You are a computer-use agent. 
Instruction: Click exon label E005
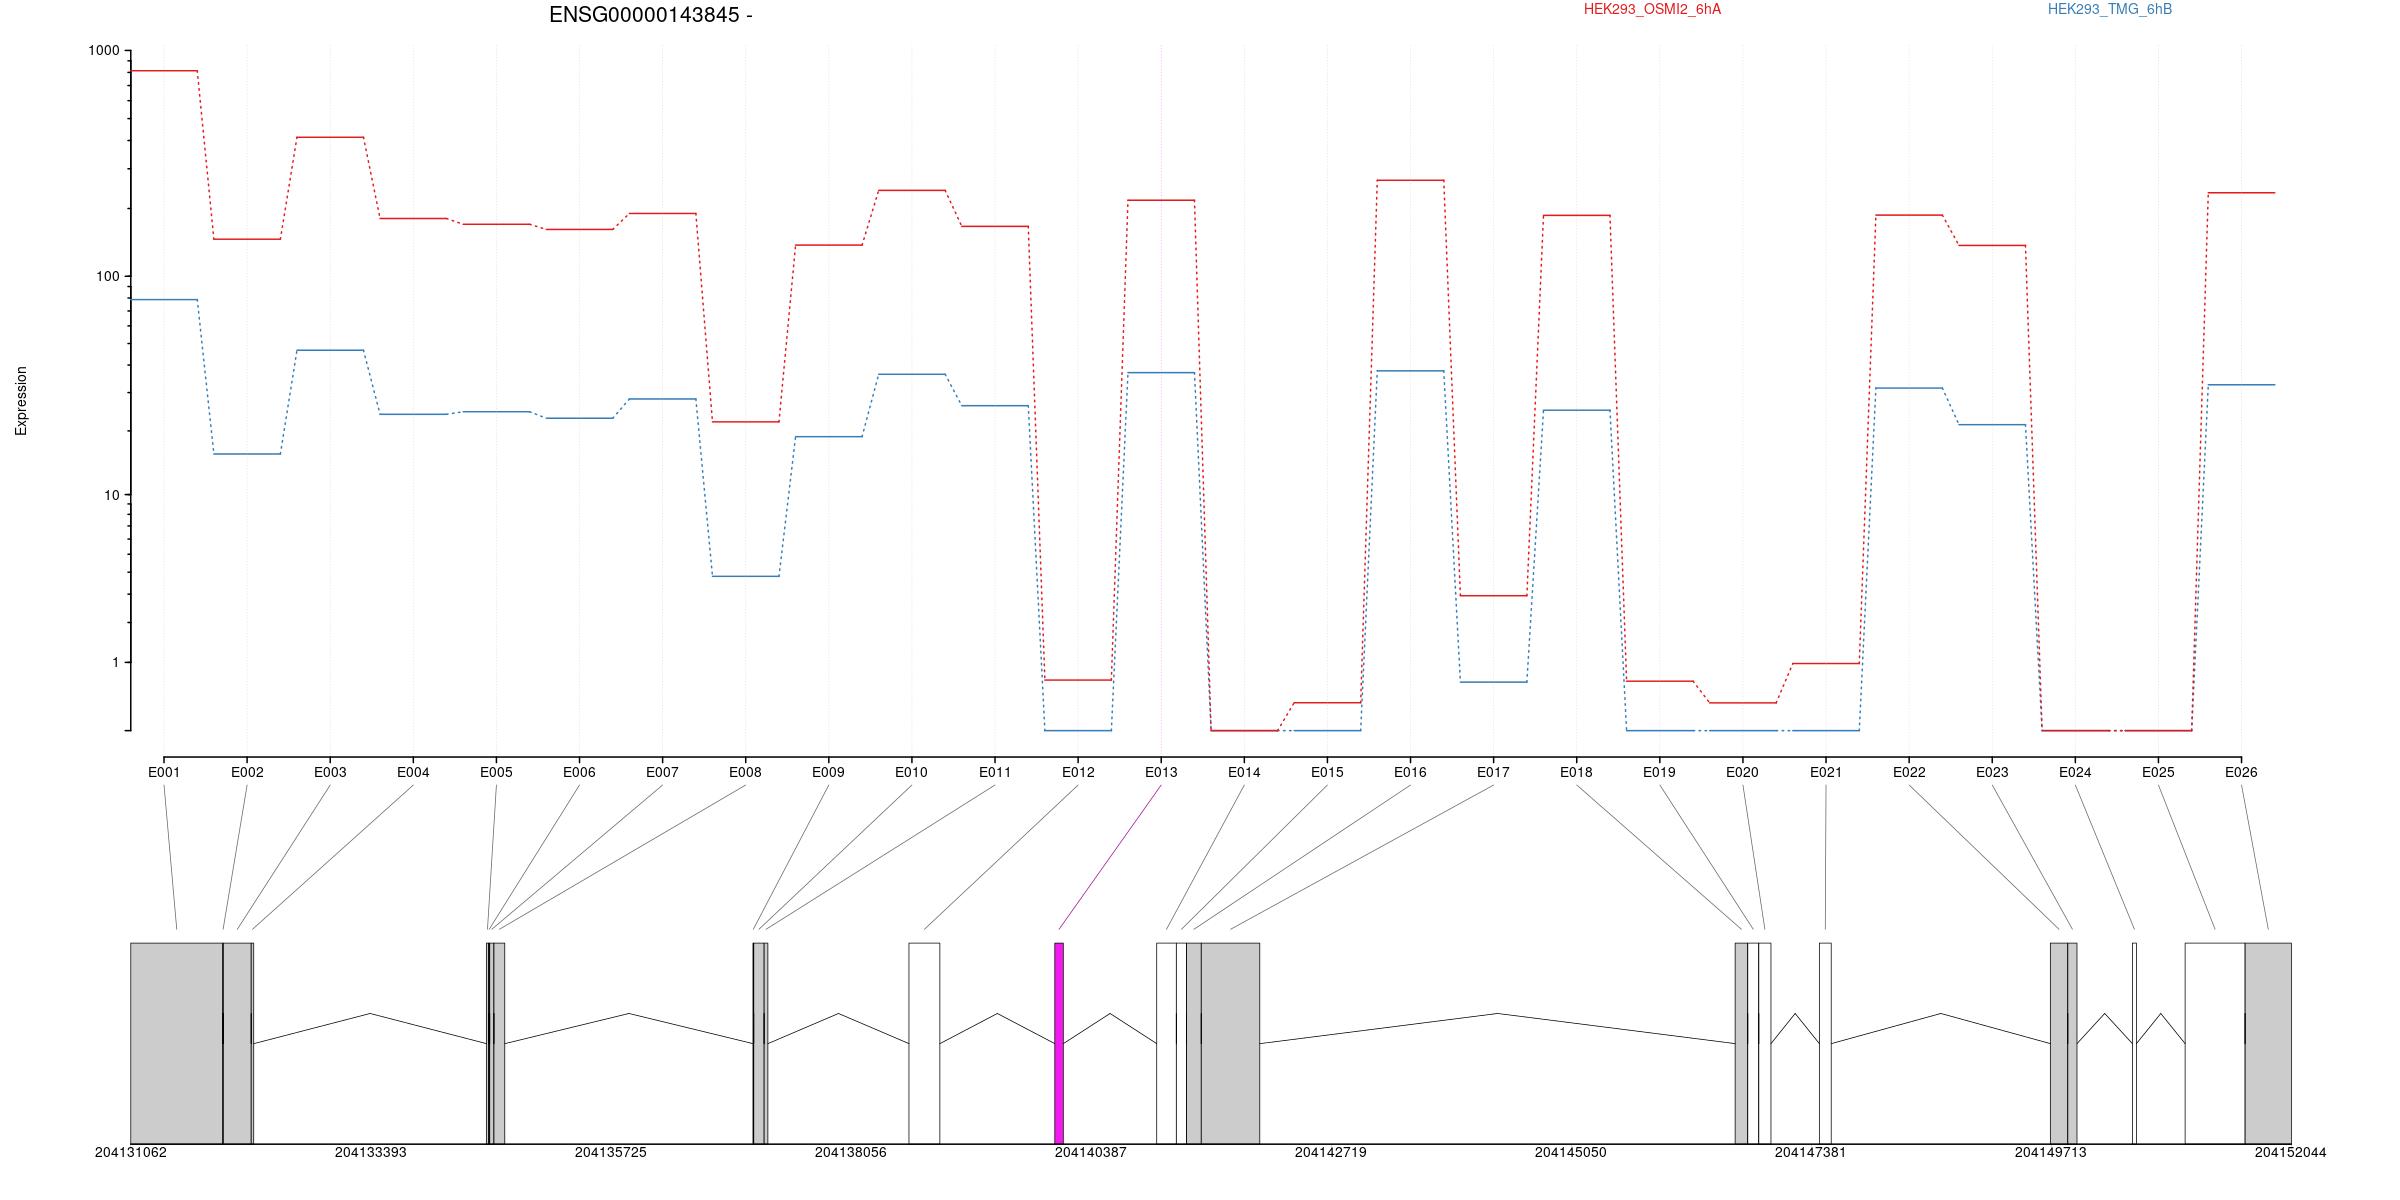pyautogui.click(x=496, y=772)
